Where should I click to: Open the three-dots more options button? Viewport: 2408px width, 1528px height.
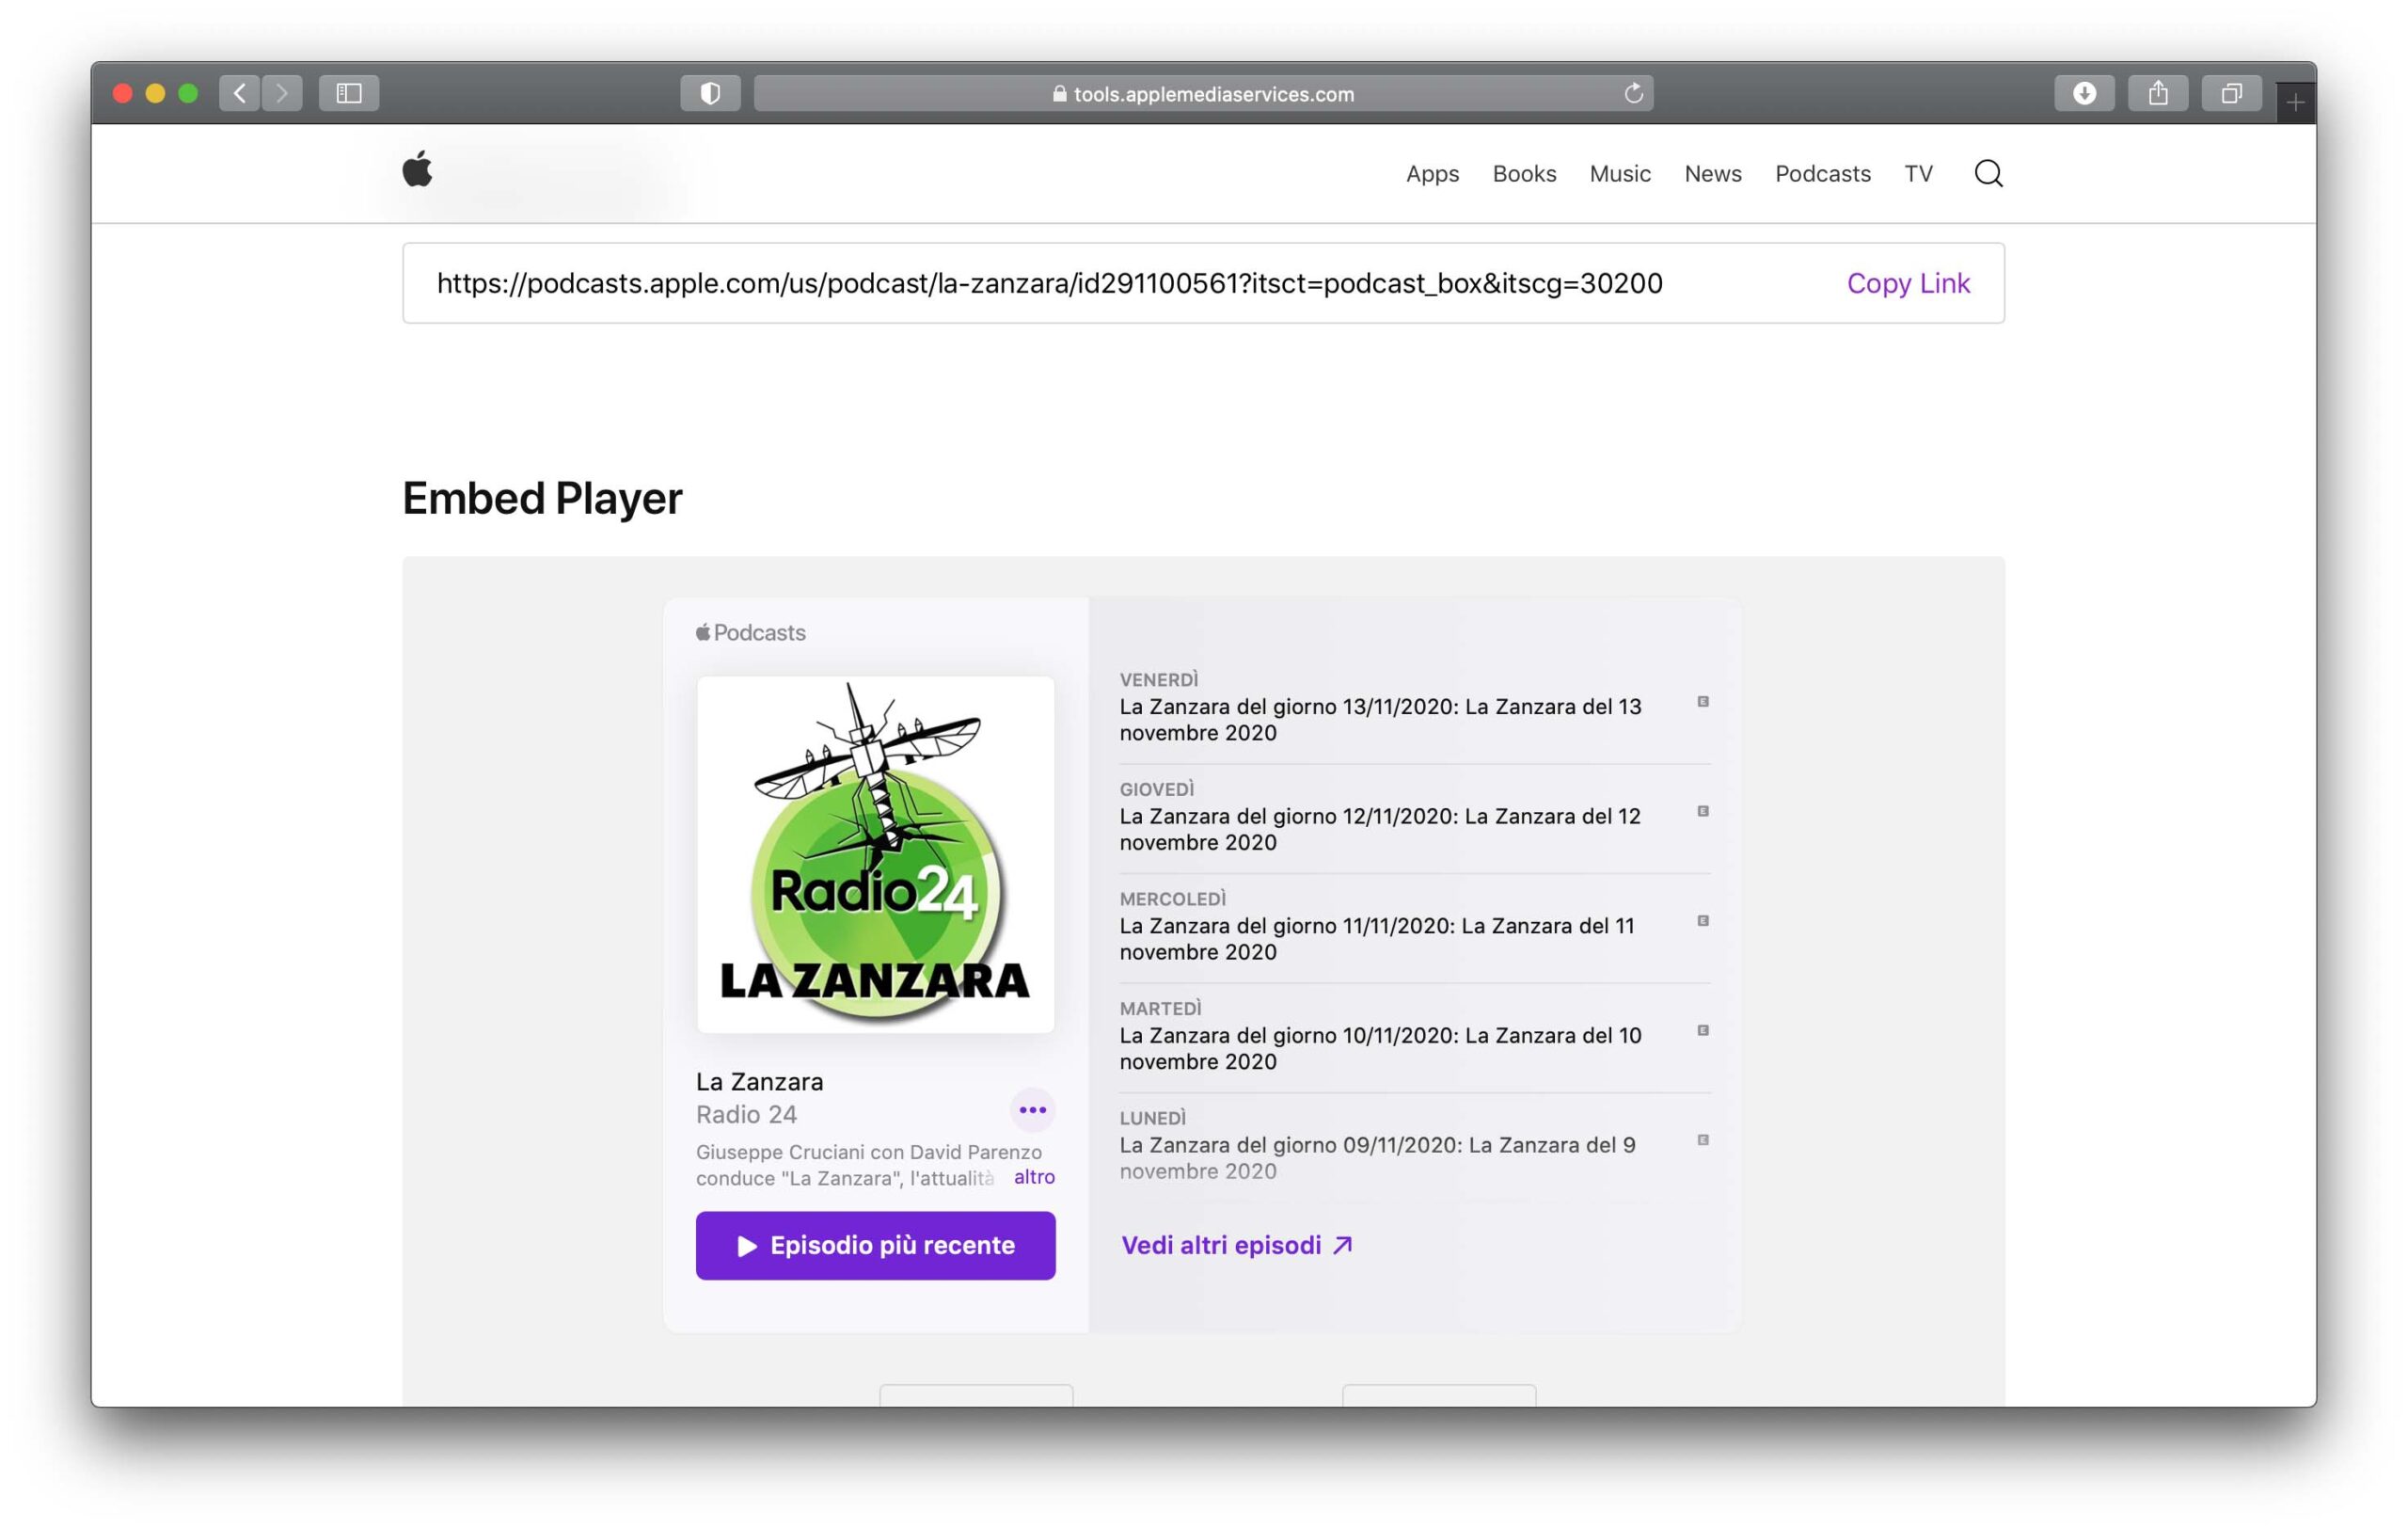1032,1110
